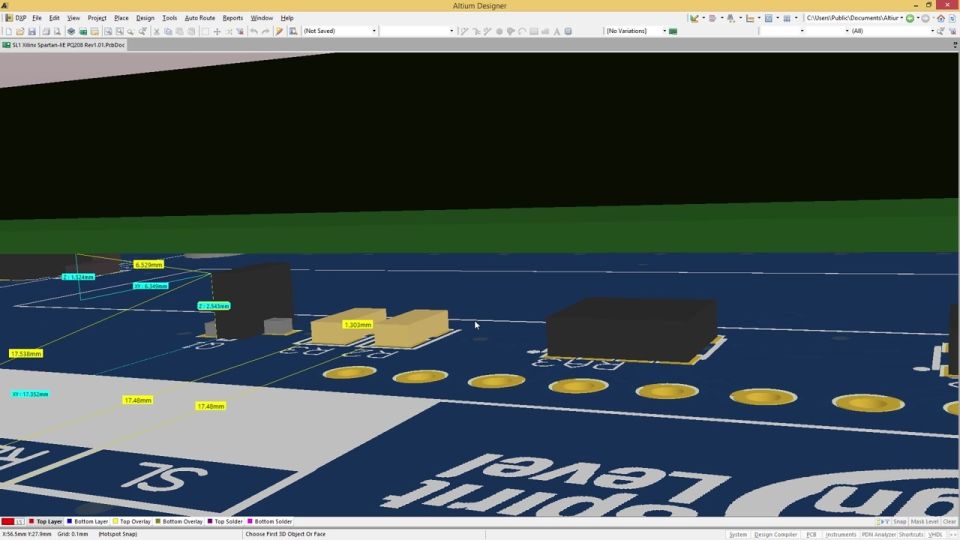Click the Design Compiler panel button
The image size is (960, 540).
[x=775, y=534]
